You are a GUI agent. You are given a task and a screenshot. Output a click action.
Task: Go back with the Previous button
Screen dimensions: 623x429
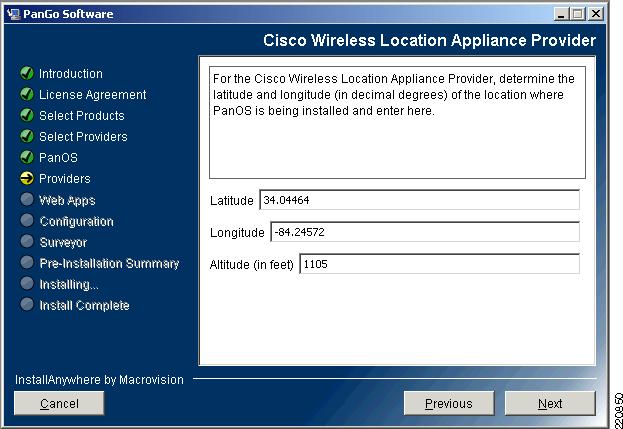449,403
